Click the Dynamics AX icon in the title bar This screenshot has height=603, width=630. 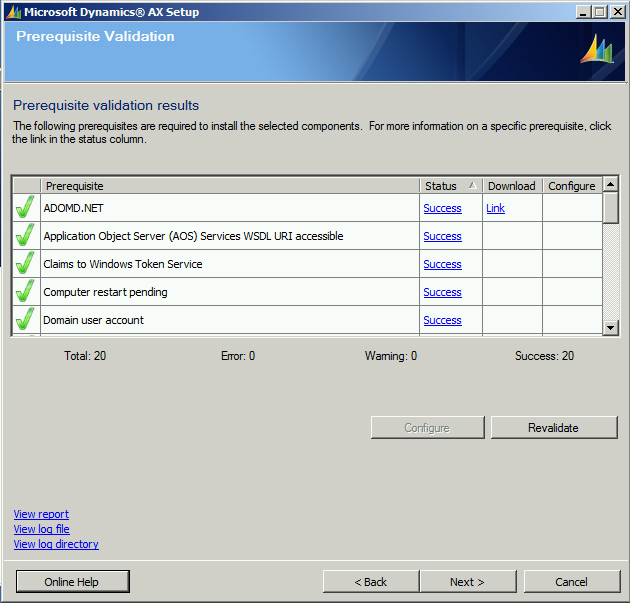[x=14, y=12]
